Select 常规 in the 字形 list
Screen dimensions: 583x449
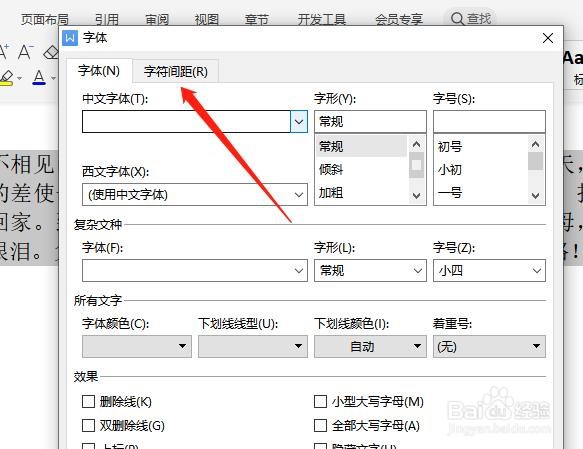[x=361, y=146]
